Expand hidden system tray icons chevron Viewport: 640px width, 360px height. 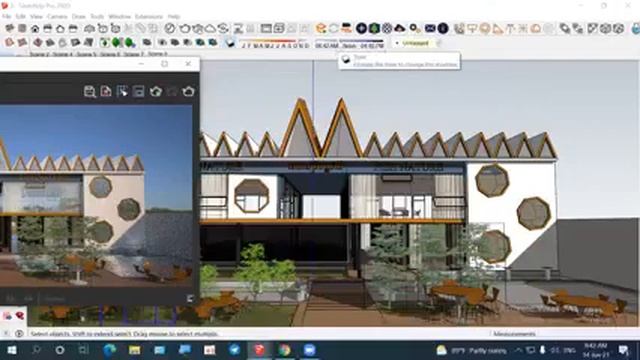click(x=518, y=350)
